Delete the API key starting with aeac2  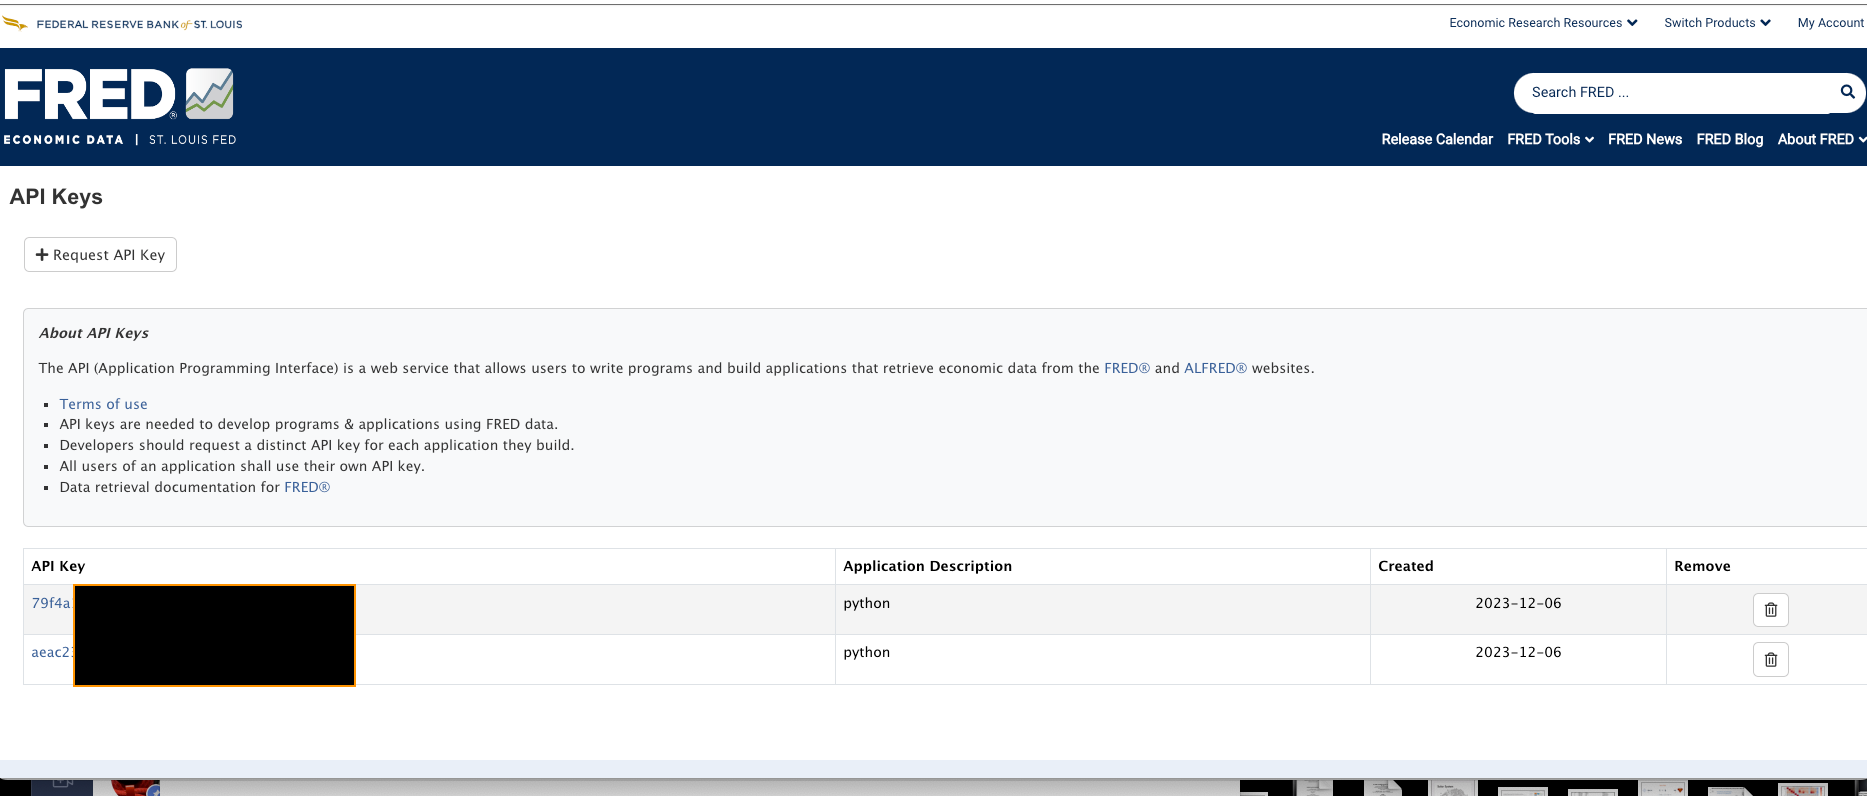coord(1770,660)
